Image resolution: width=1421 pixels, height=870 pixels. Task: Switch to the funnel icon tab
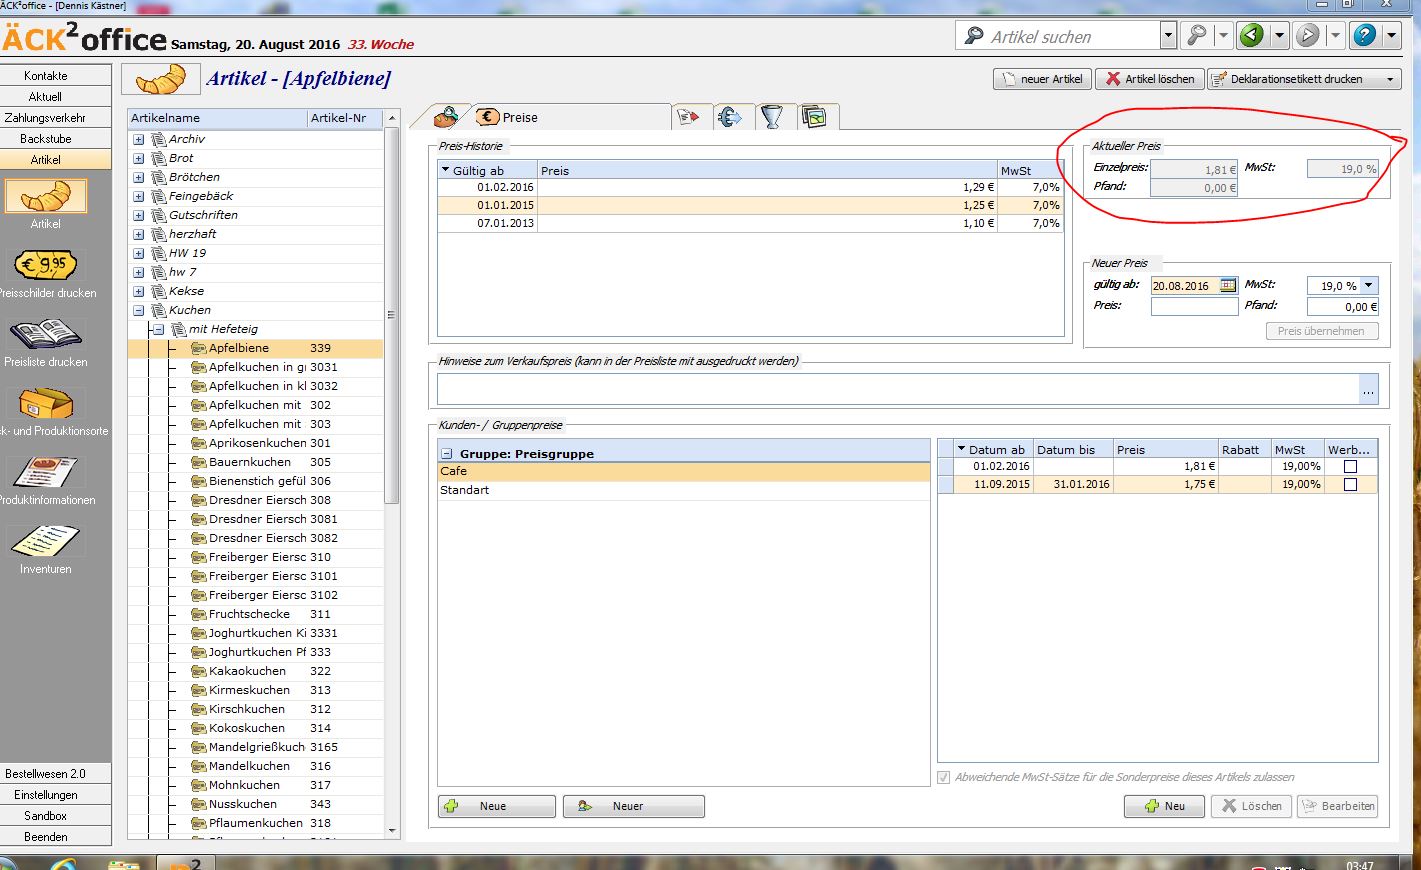click(x=771, y=117)
